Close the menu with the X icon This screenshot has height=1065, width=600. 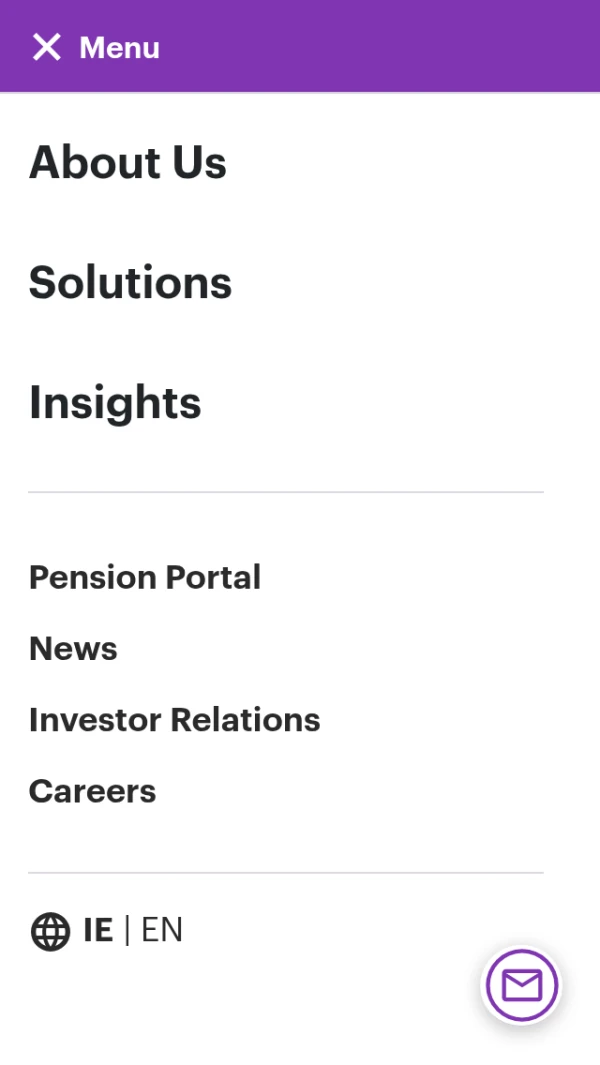tap(47, 48)
